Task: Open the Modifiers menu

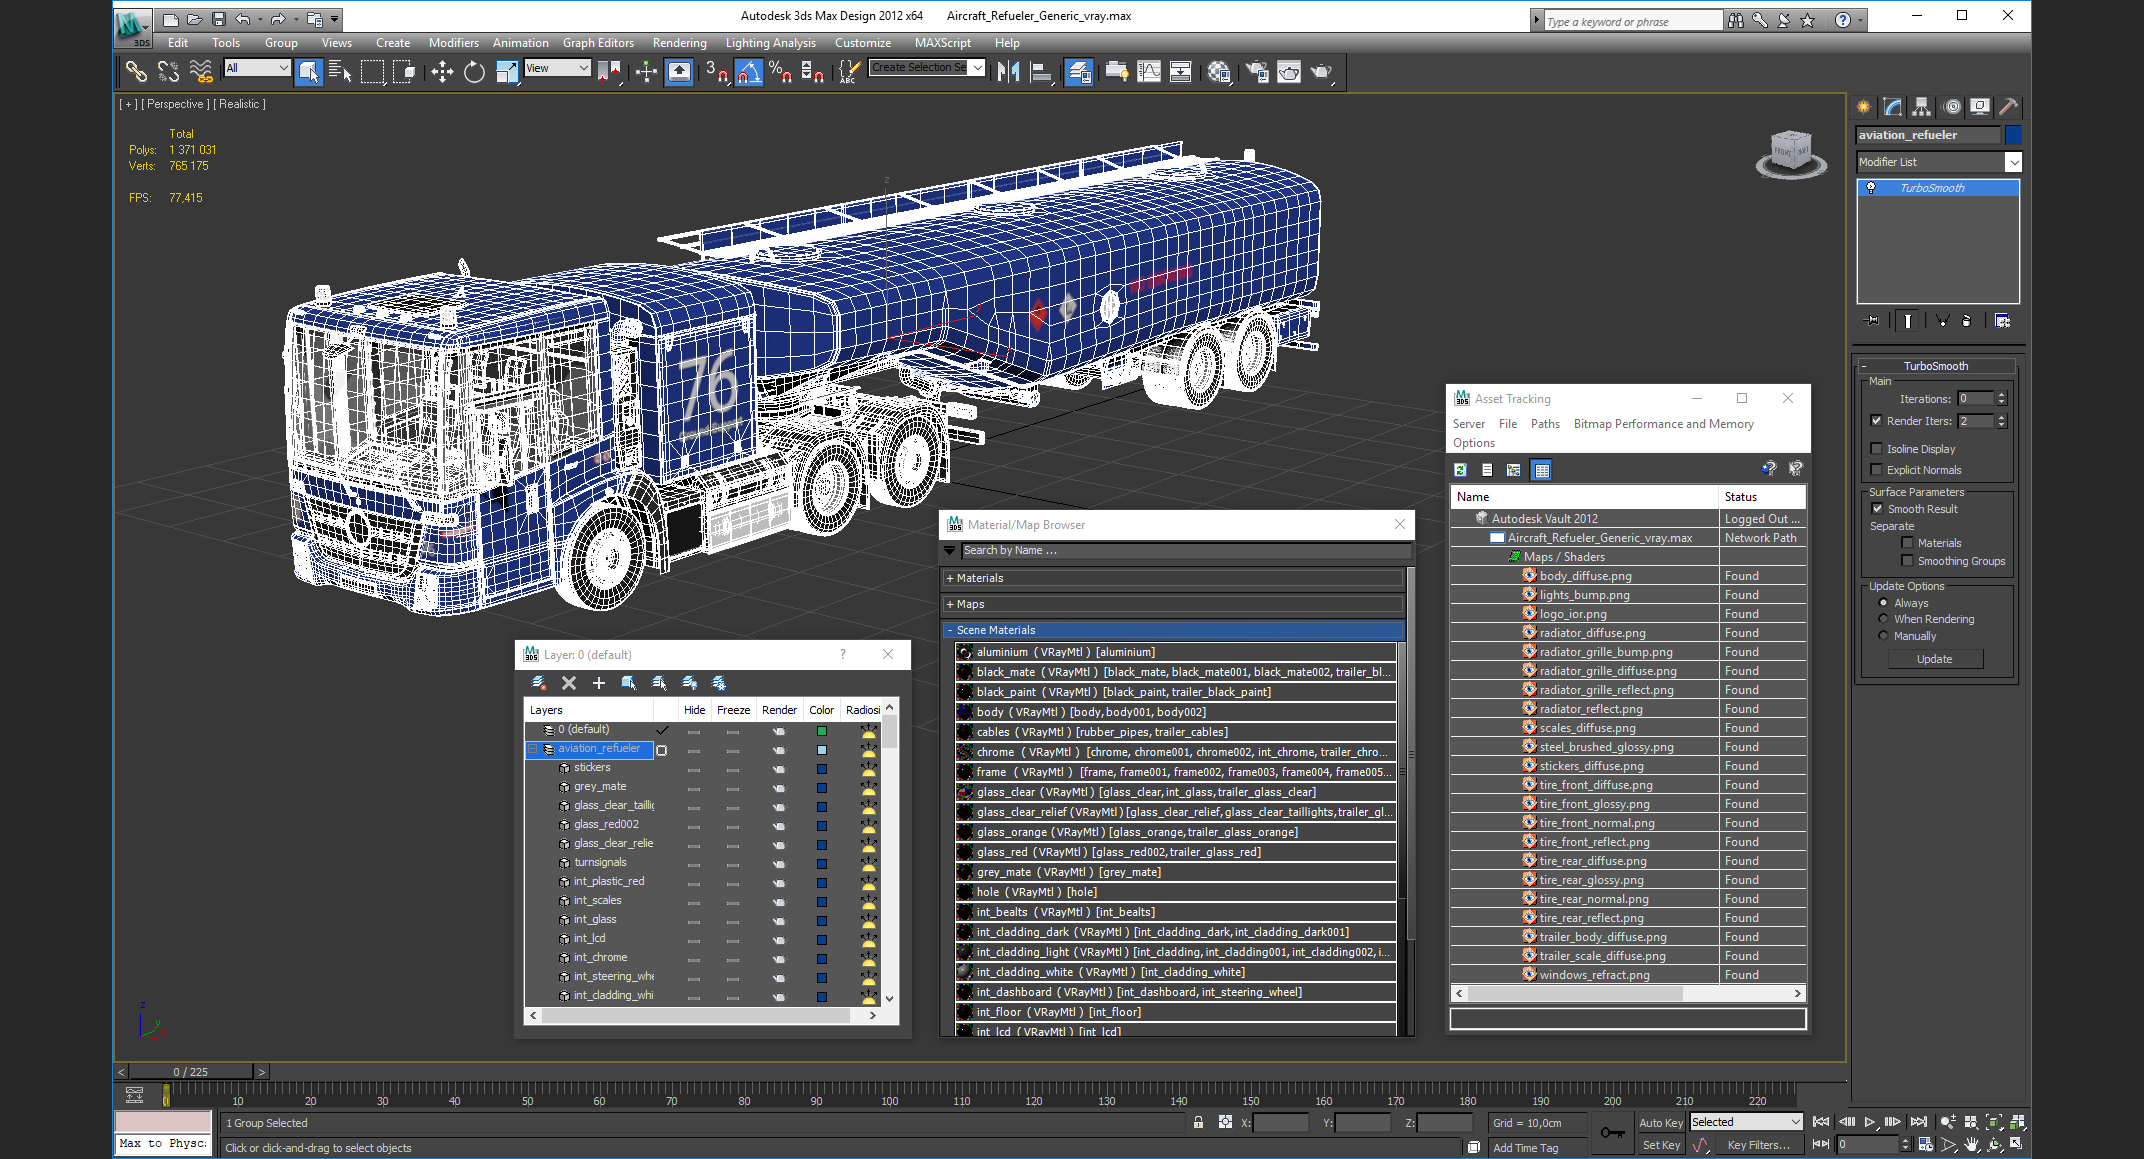Action: [454, 43]
